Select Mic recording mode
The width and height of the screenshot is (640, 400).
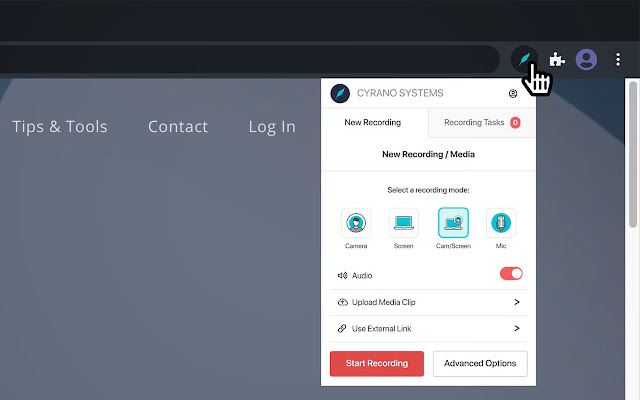[x=501, y=223]
